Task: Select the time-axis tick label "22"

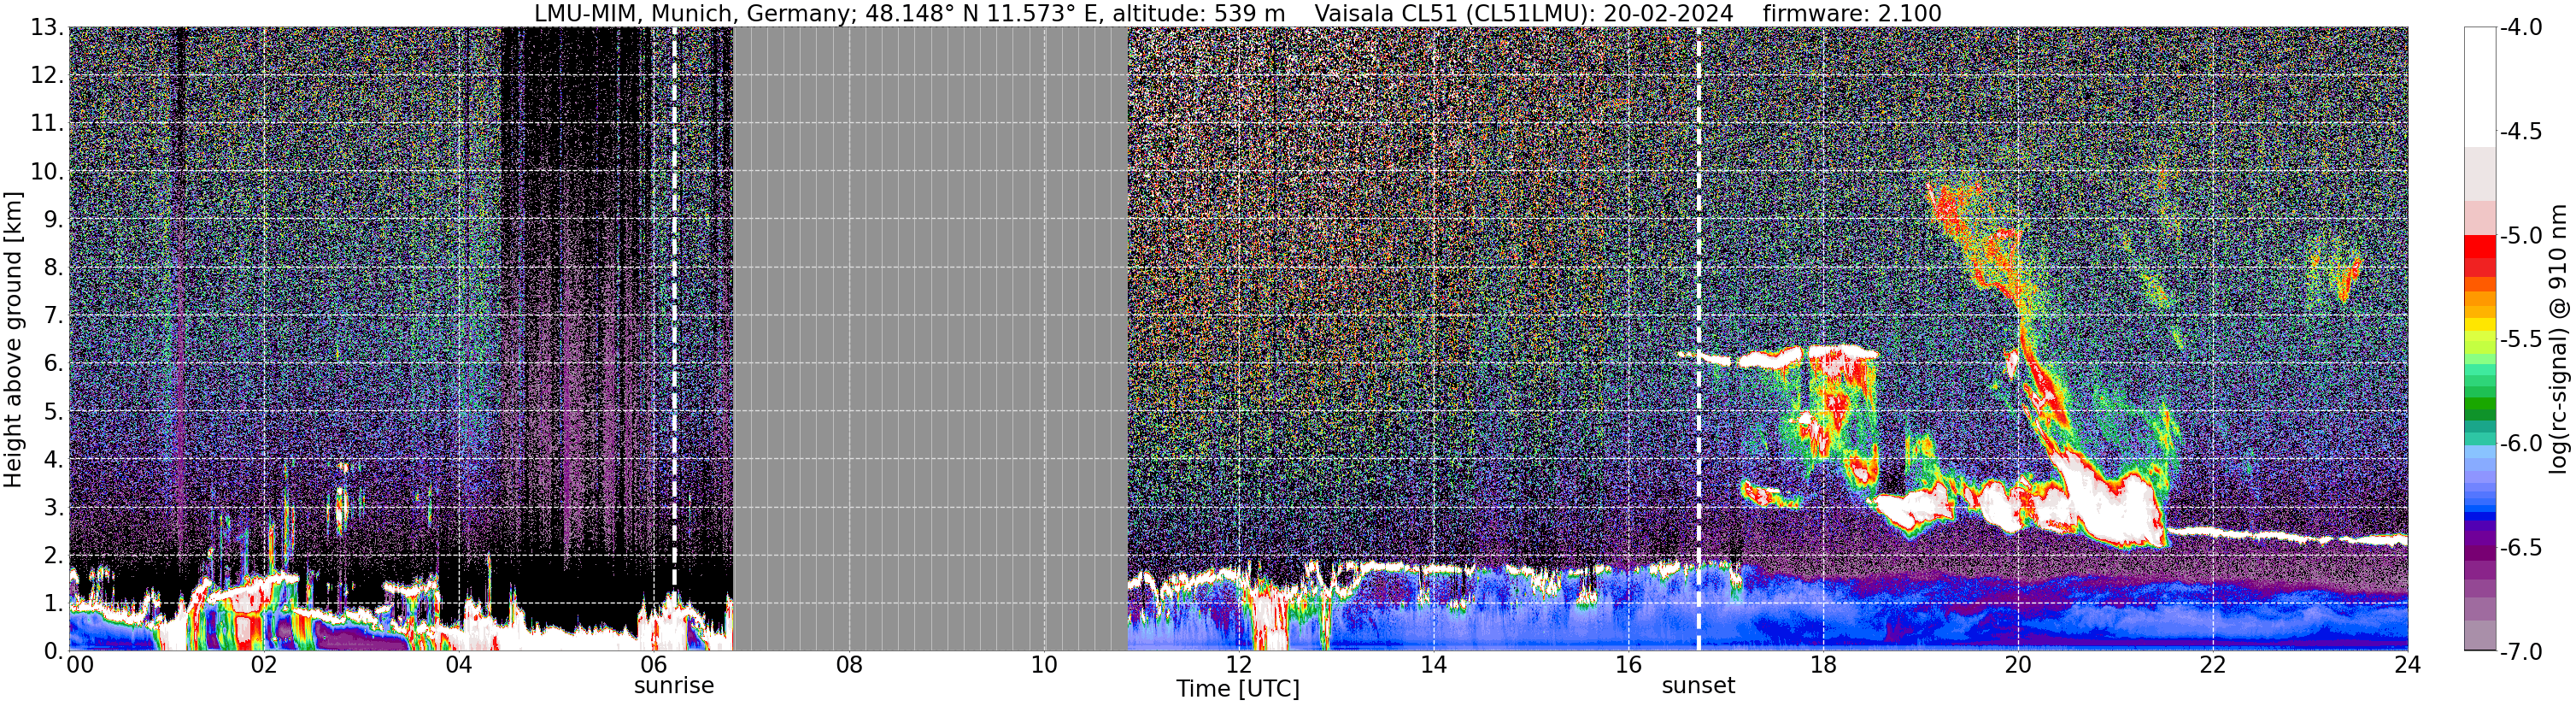Action: tap(2214, 665)
